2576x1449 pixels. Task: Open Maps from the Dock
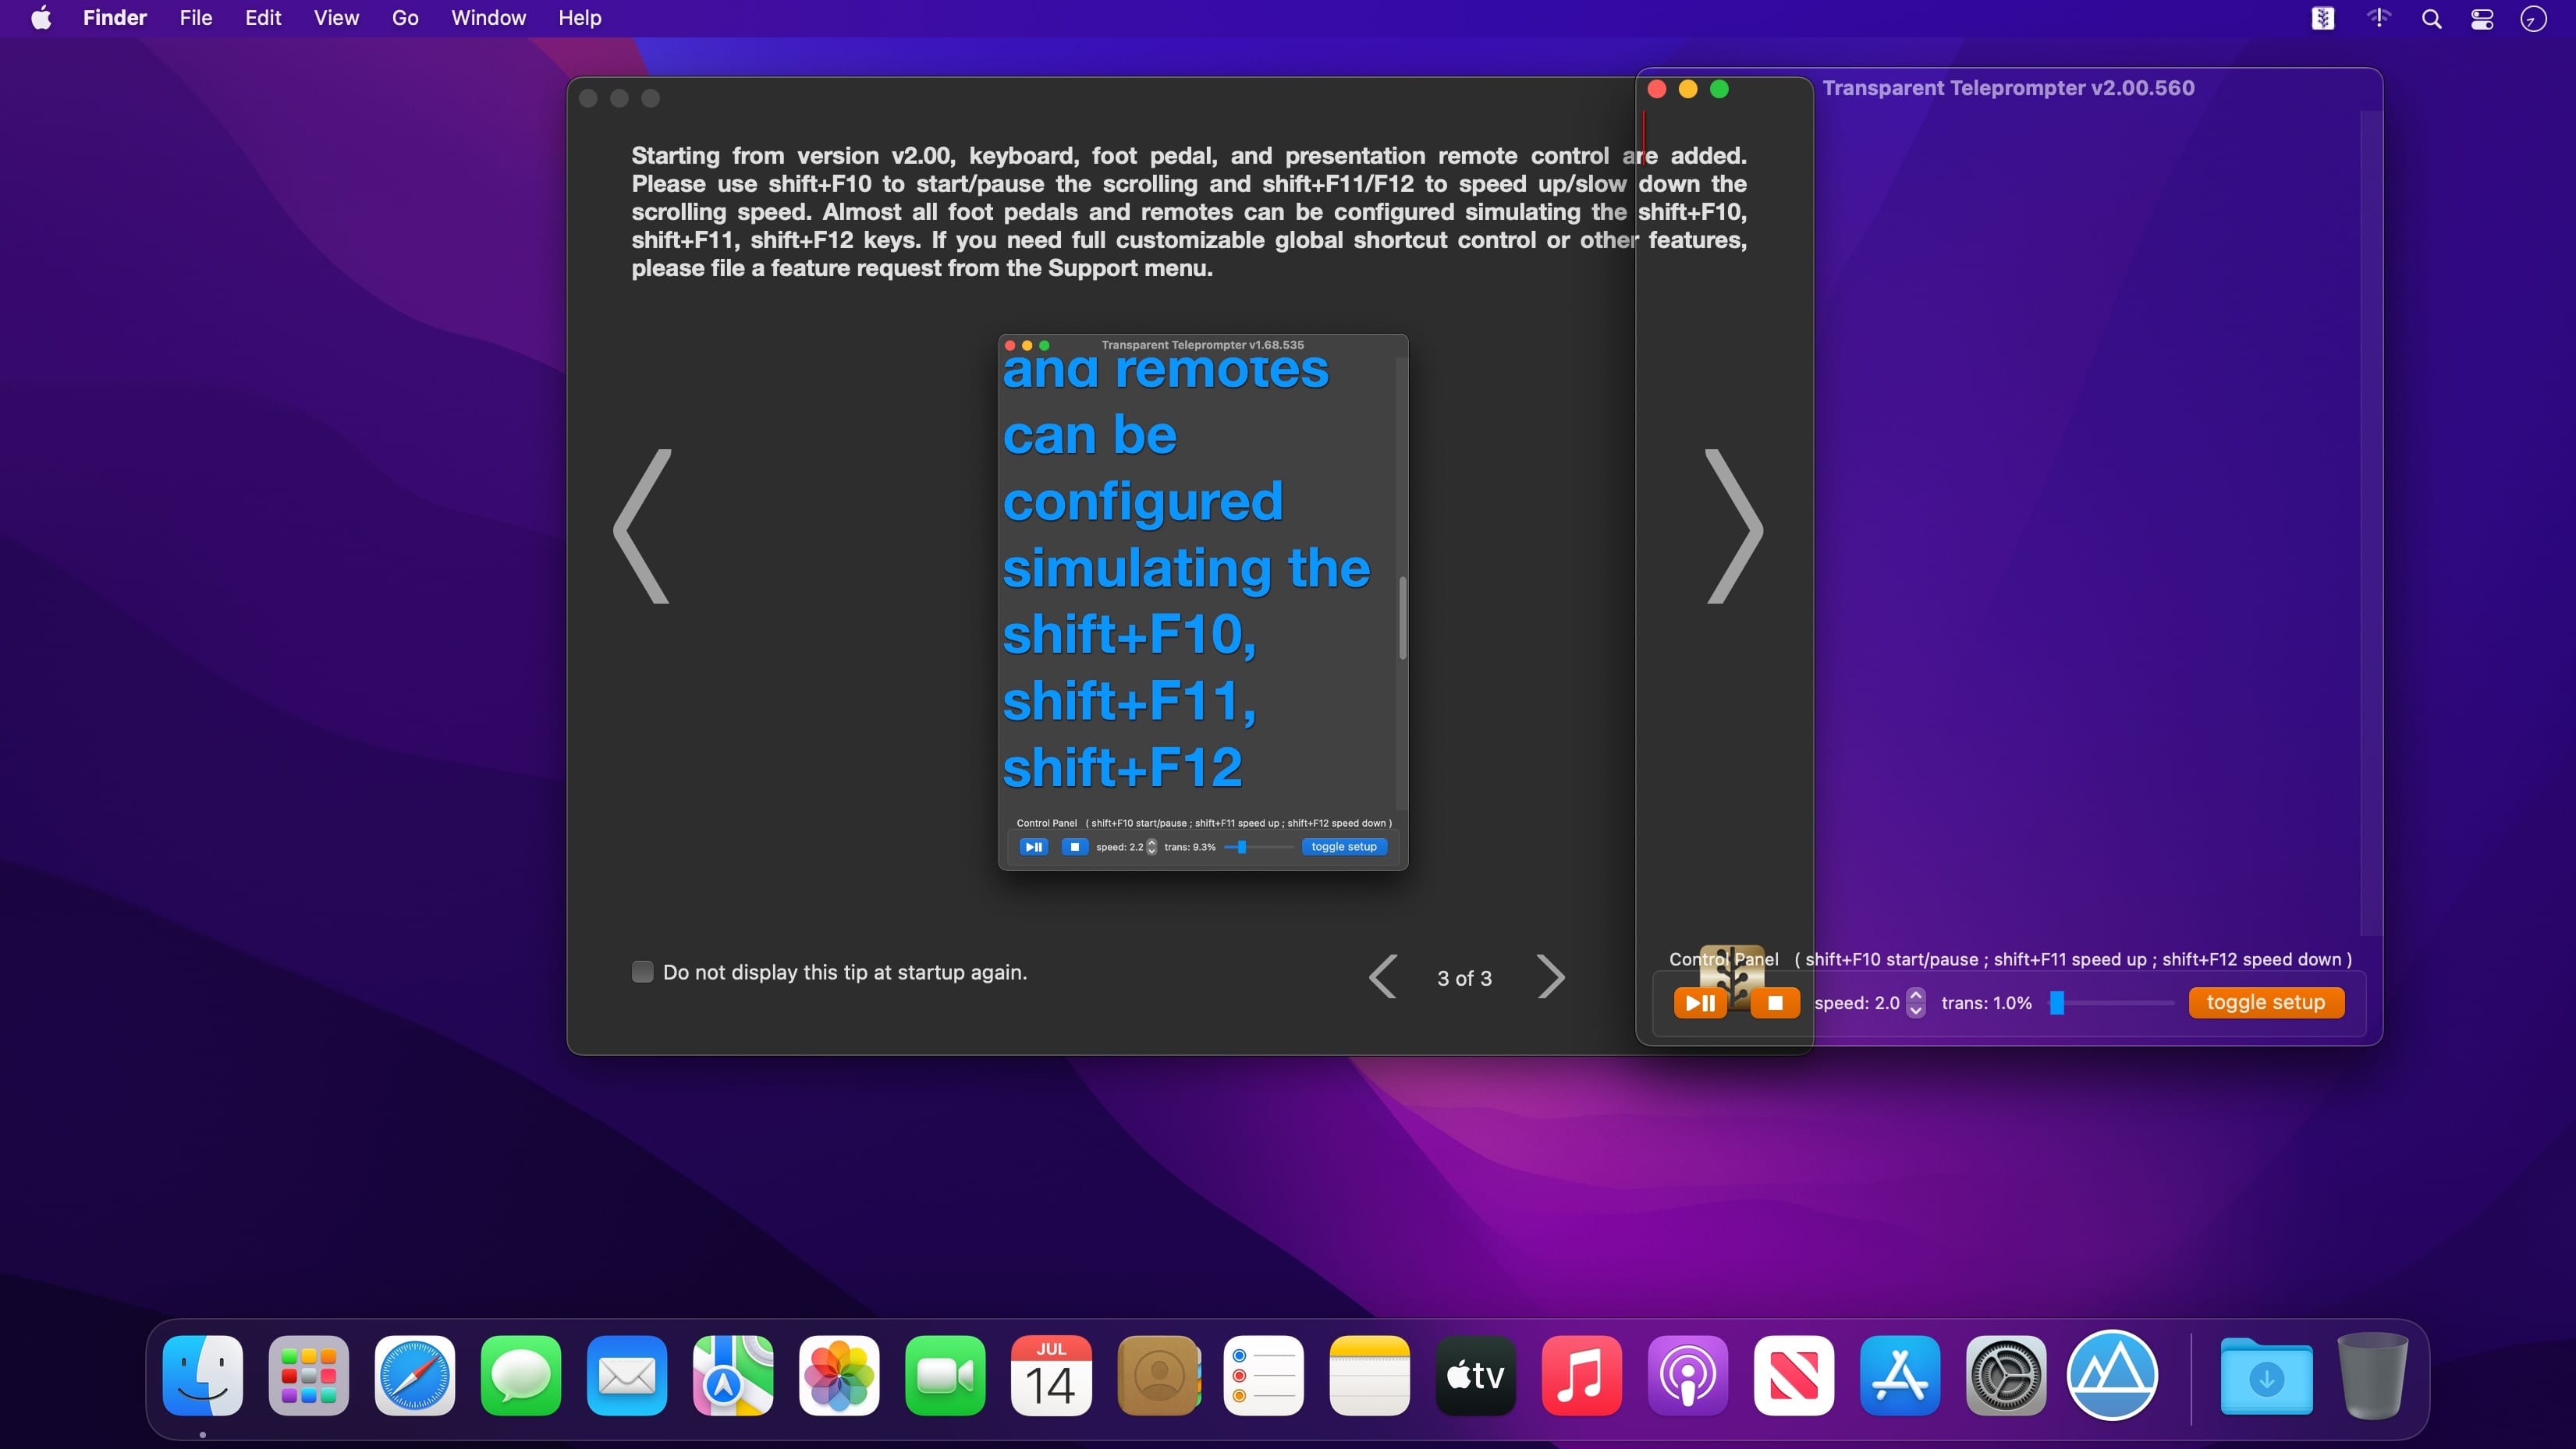(733, 1375)
